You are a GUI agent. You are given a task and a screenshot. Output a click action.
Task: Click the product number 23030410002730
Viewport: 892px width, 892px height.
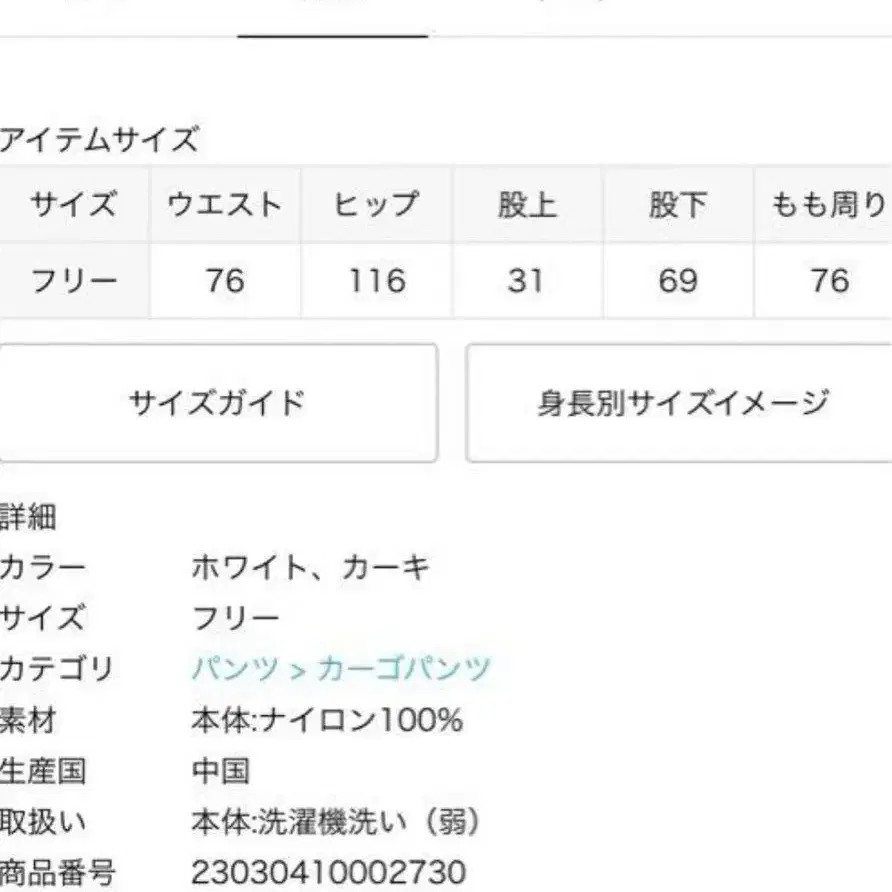pyautogui.click(x=328, y=872)
